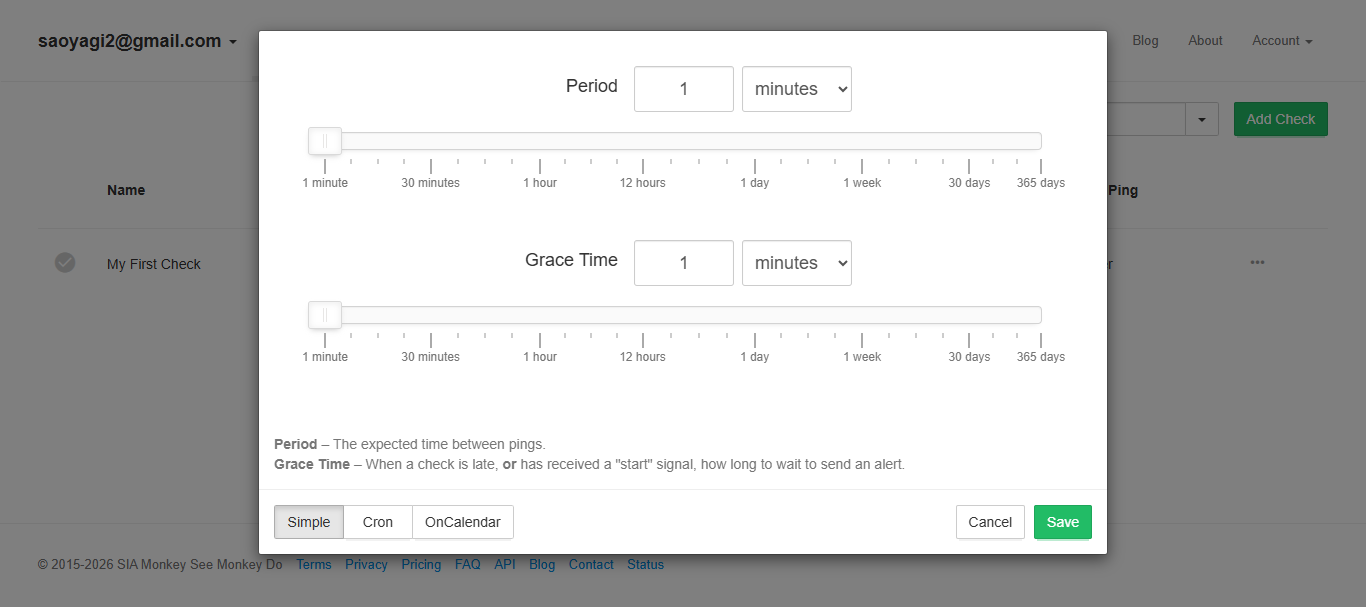Click the Grace Time slider handle
The image size is (1366, 607).
tap(325, 315)
